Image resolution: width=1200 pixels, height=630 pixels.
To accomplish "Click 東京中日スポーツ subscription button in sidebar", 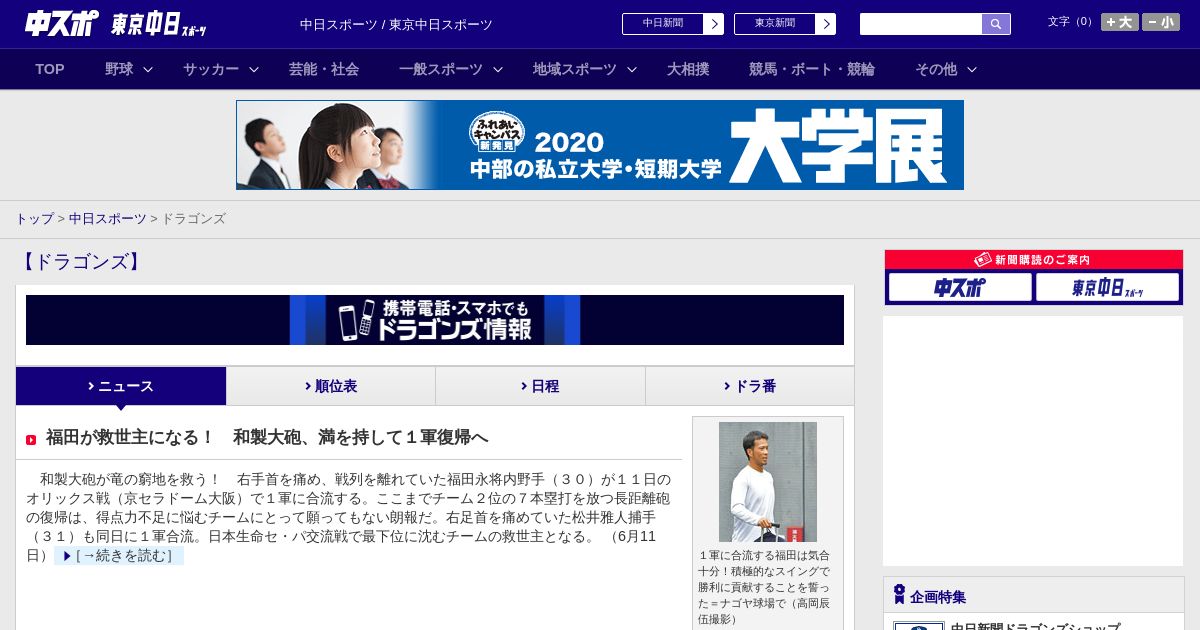I will pyautogui.click(x=1107, y=287).
